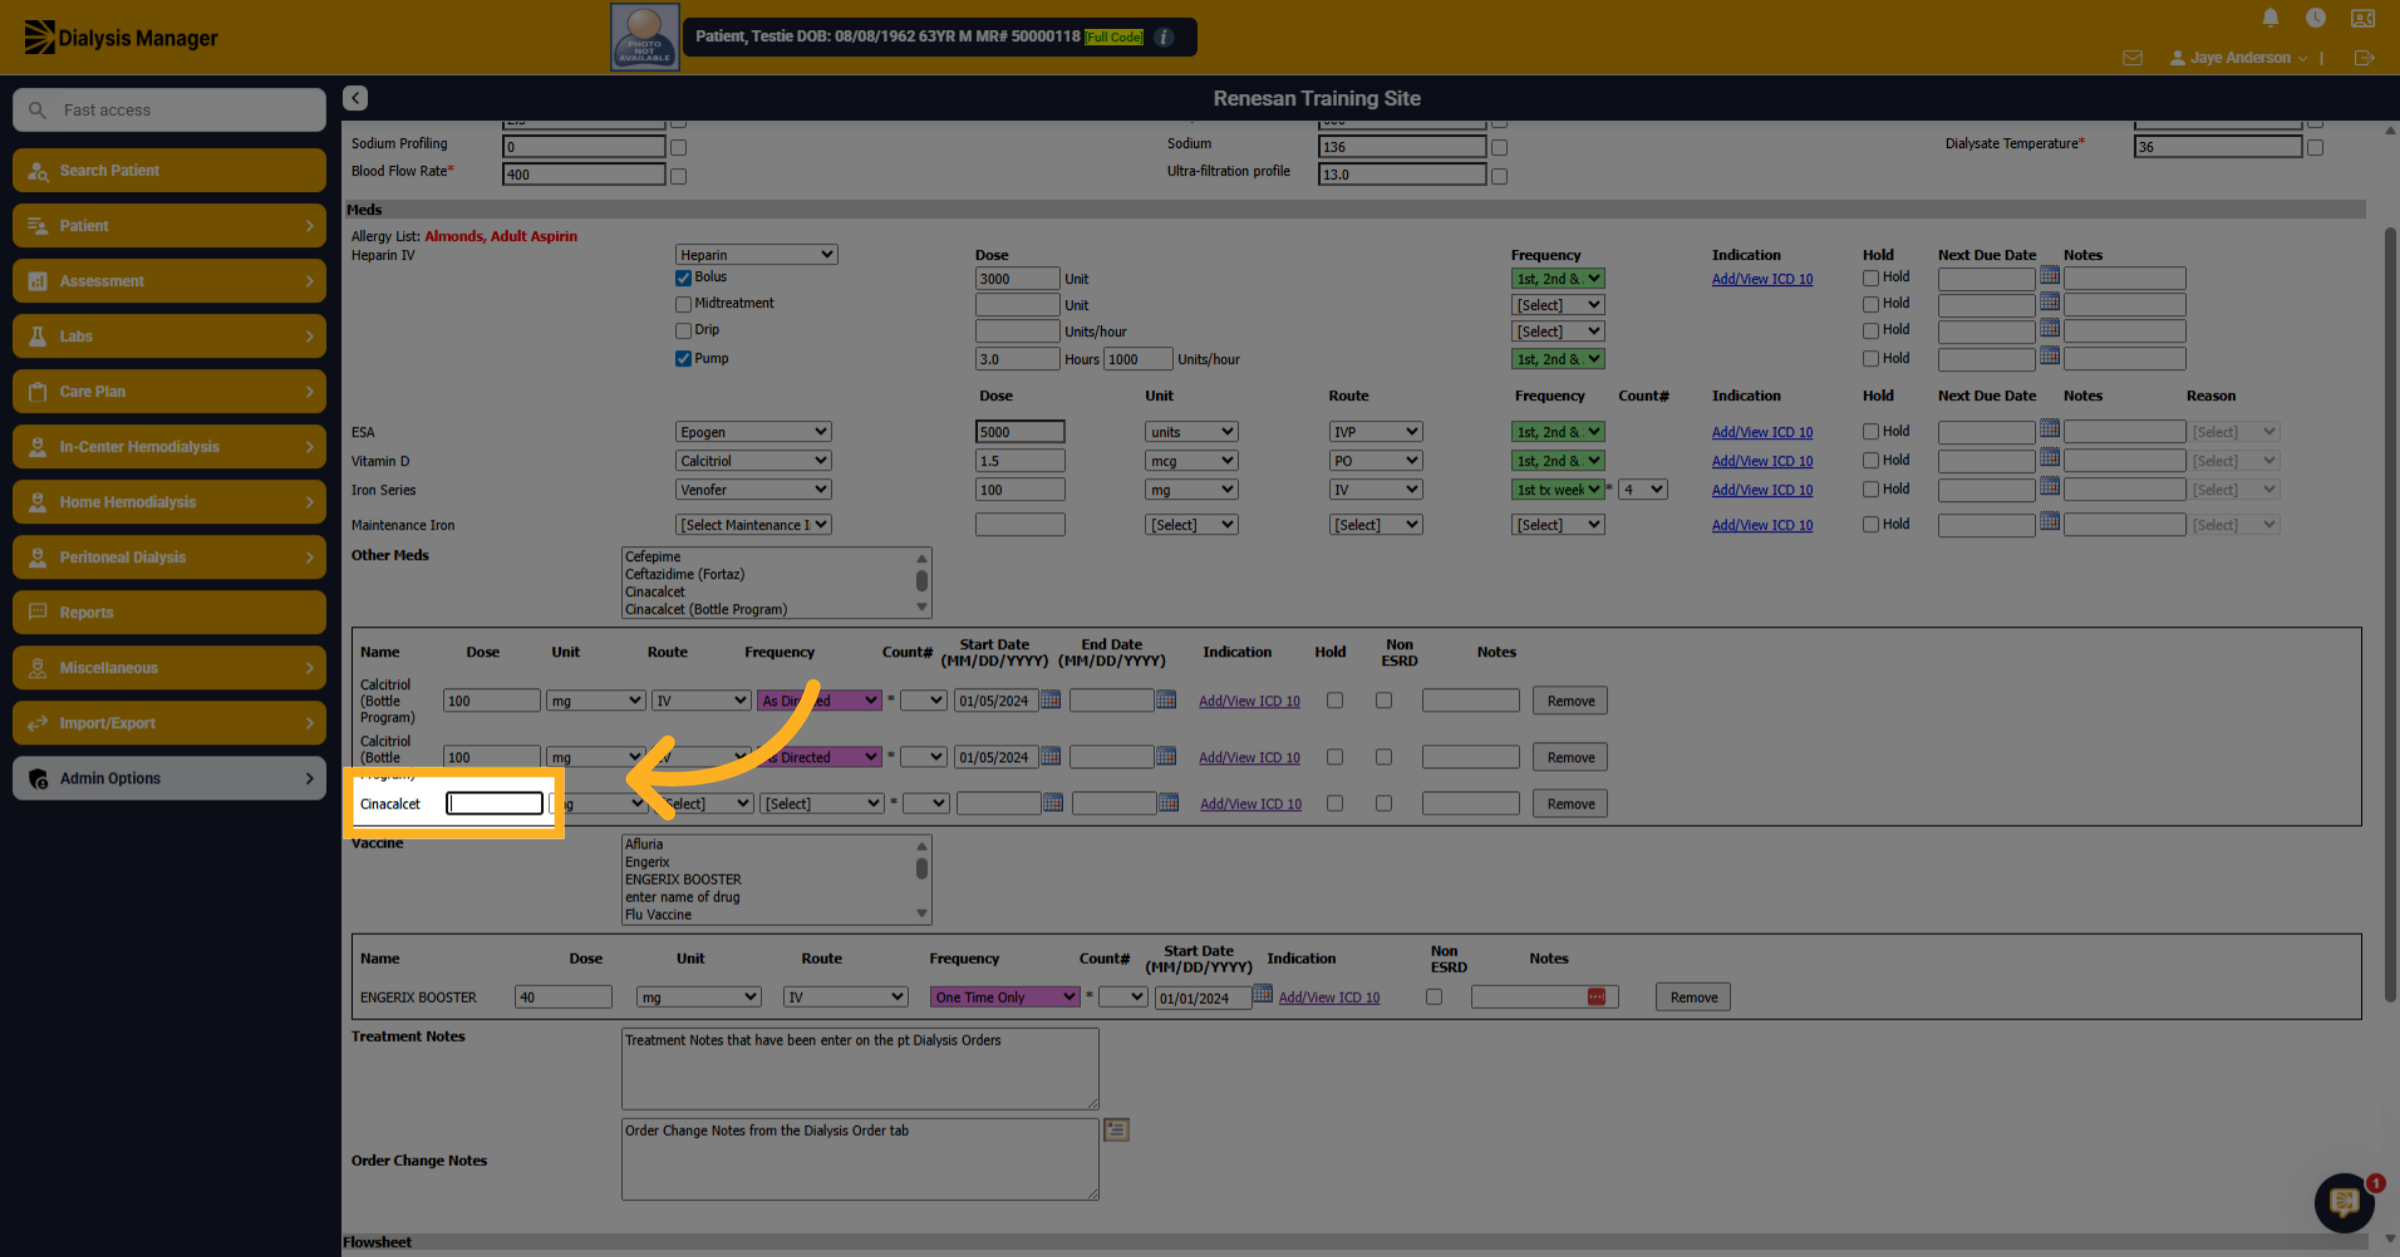Expand the Assessment menu
This screenshot has height=1257, width=2400.
tap(169, 281)
